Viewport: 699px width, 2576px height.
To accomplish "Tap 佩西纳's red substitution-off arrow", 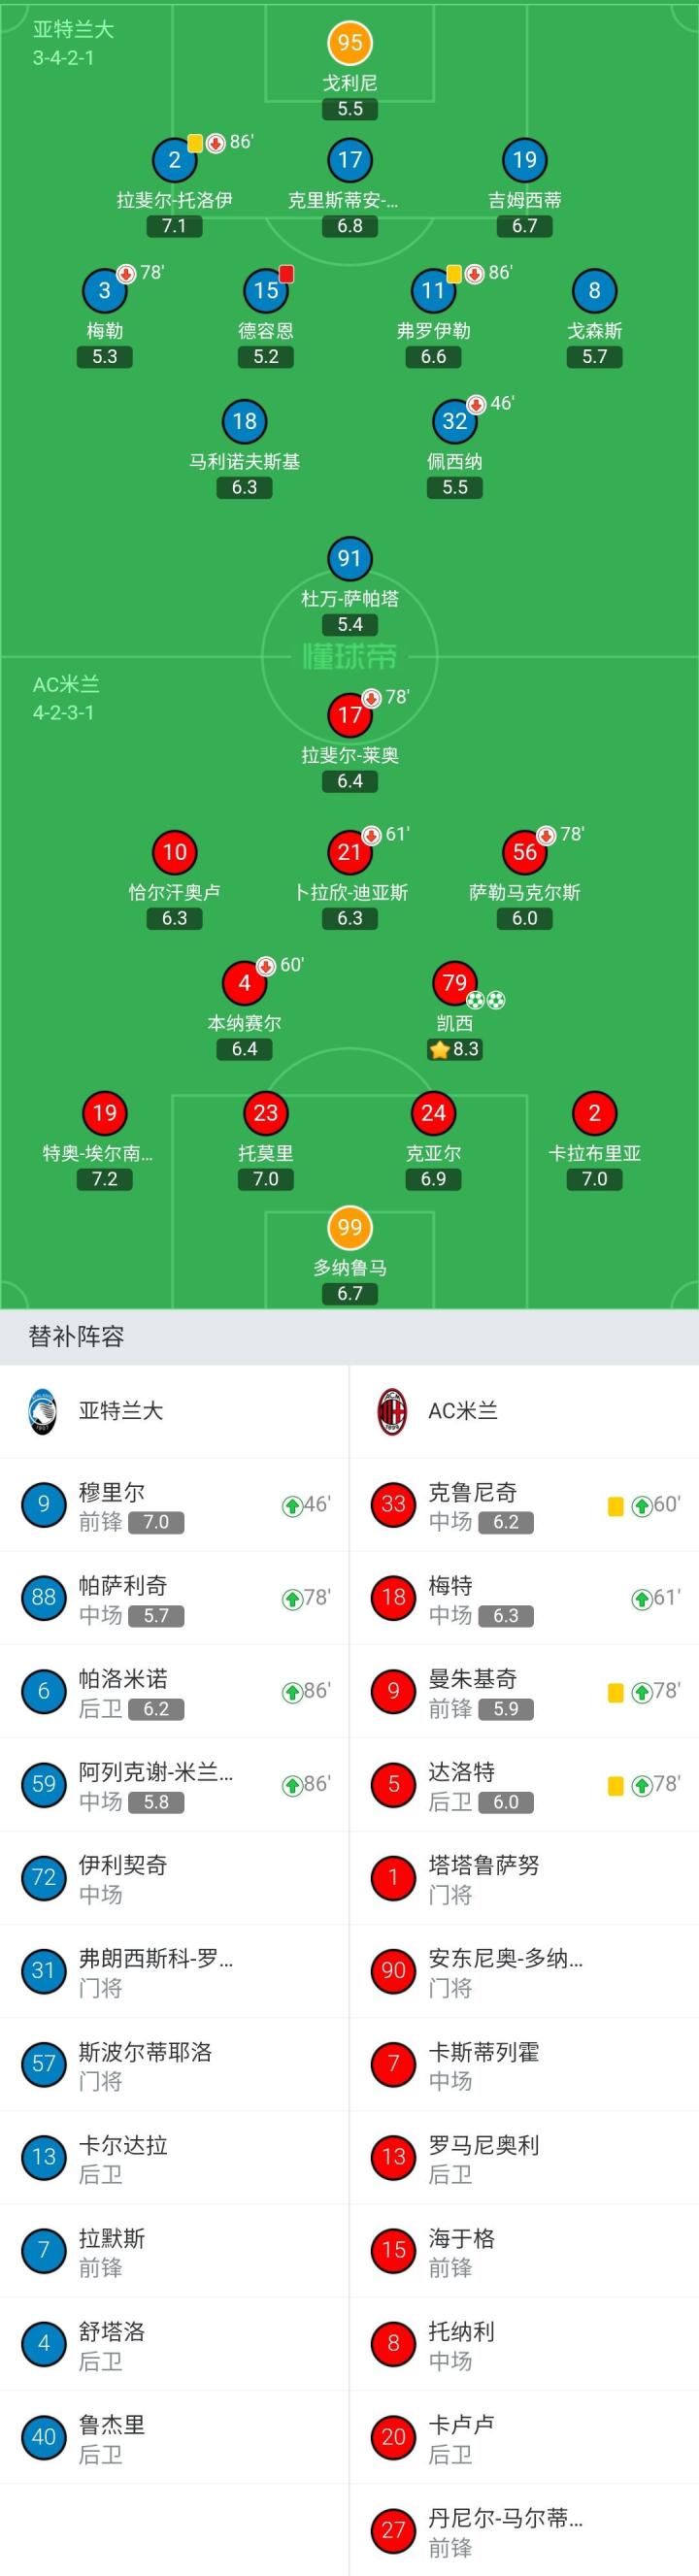I will click(x=476, y=404).
